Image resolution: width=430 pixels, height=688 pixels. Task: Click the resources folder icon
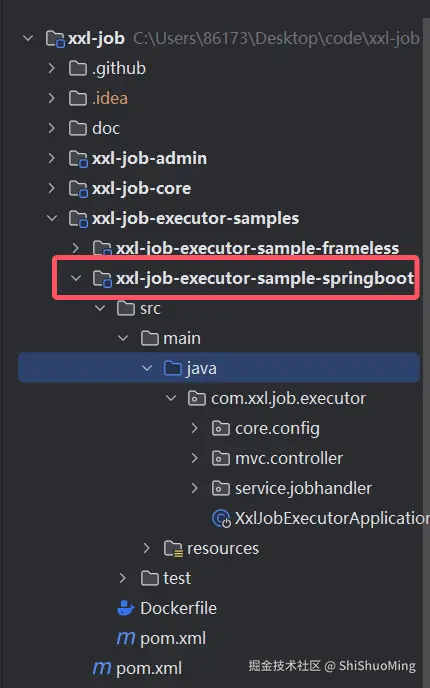click(173, 548)
